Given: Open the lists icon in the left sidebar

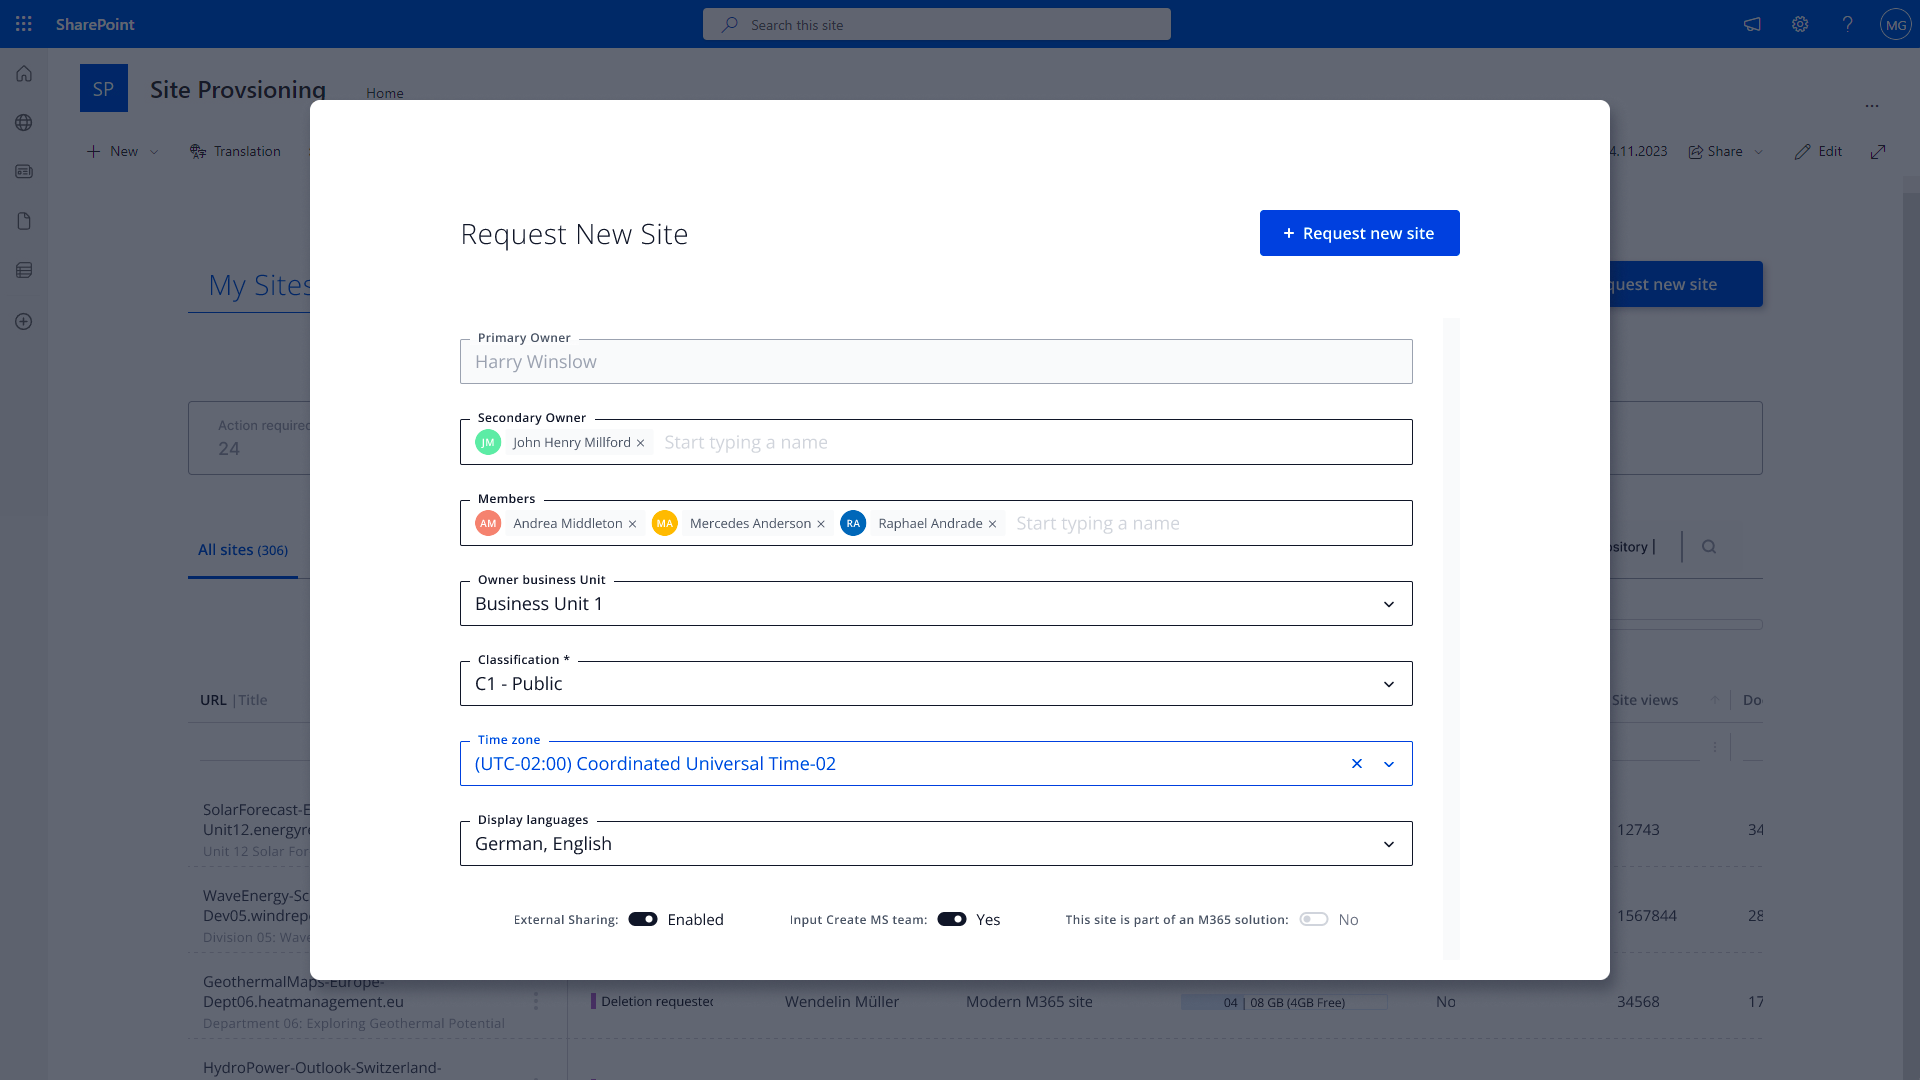Looking at the screenshot, I should tap(23, 269).
